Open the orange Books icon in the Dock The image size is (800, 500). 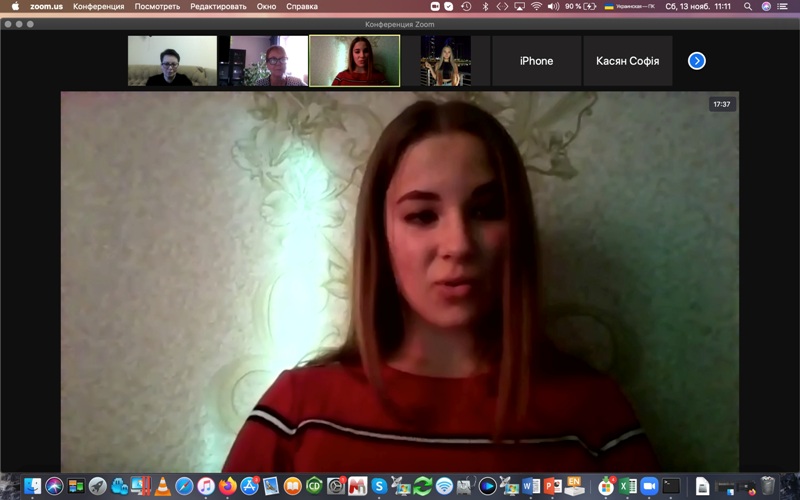(293, 486)
